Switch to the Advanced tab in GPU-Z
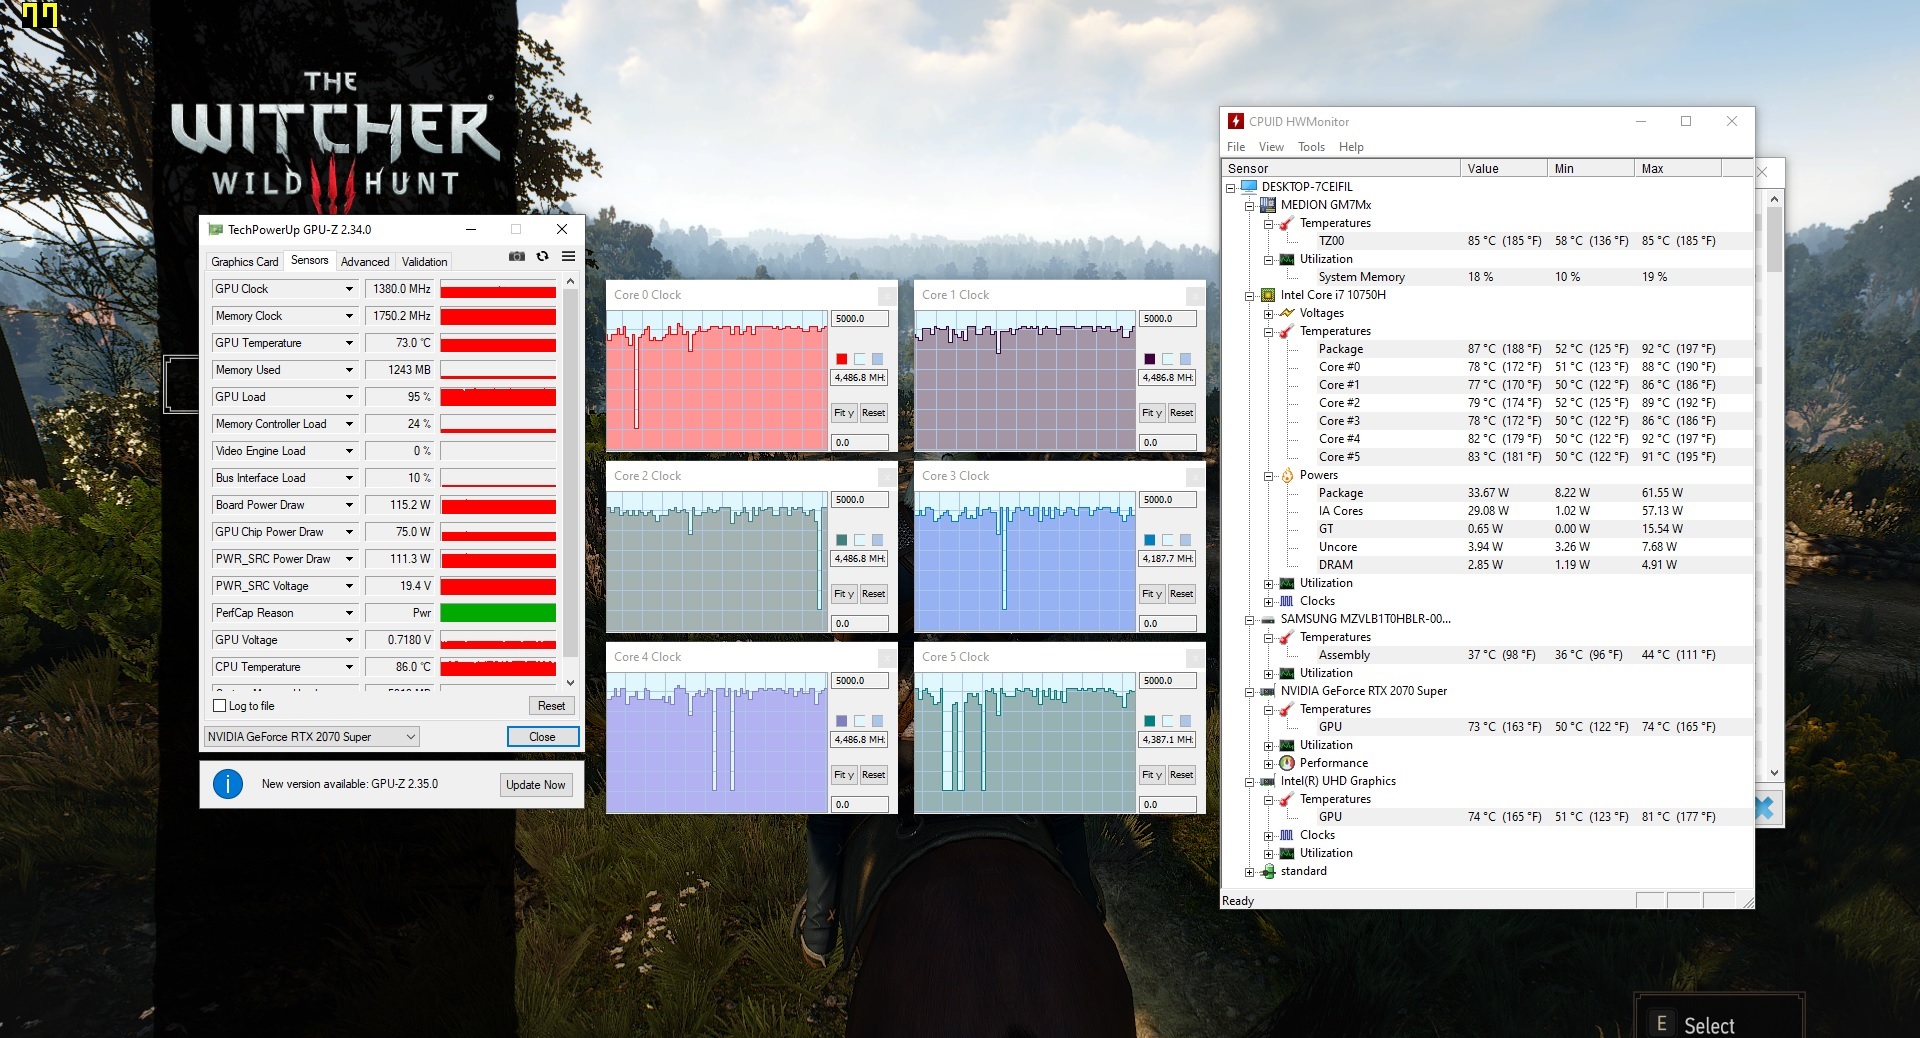 365,262
